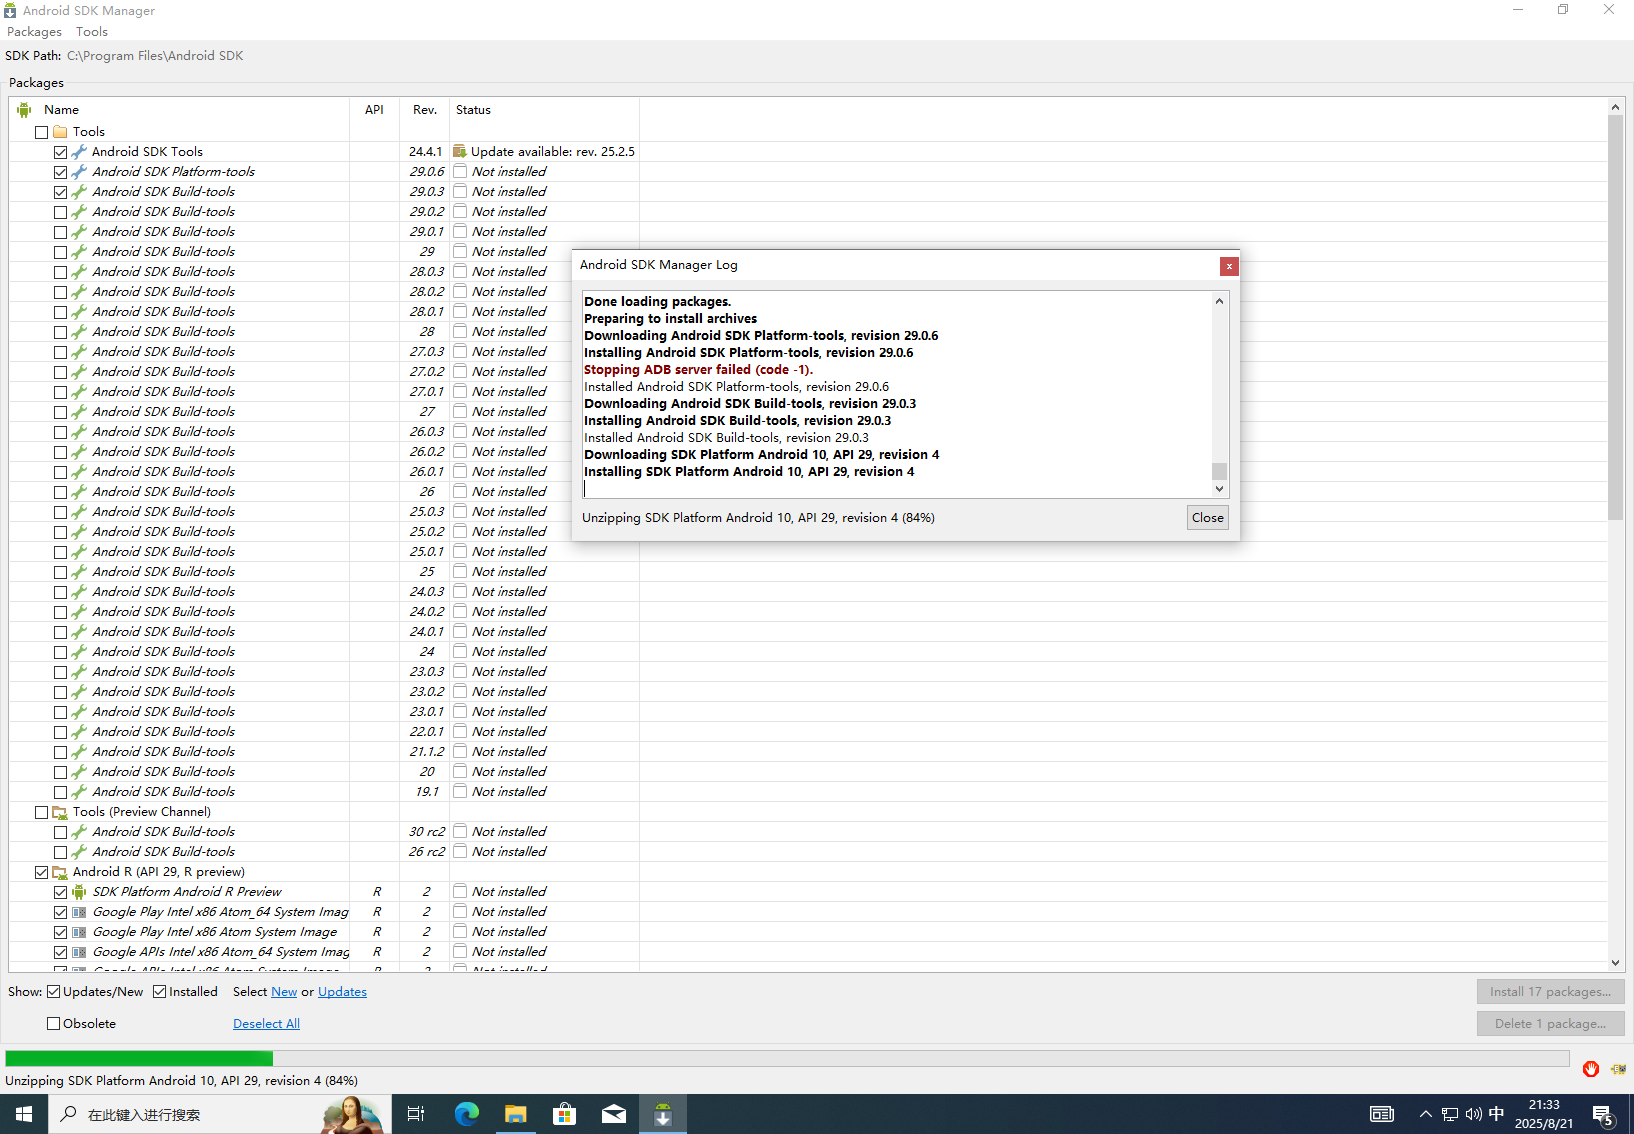Open the Tools menu
1634x1134 pixels.
91,31
